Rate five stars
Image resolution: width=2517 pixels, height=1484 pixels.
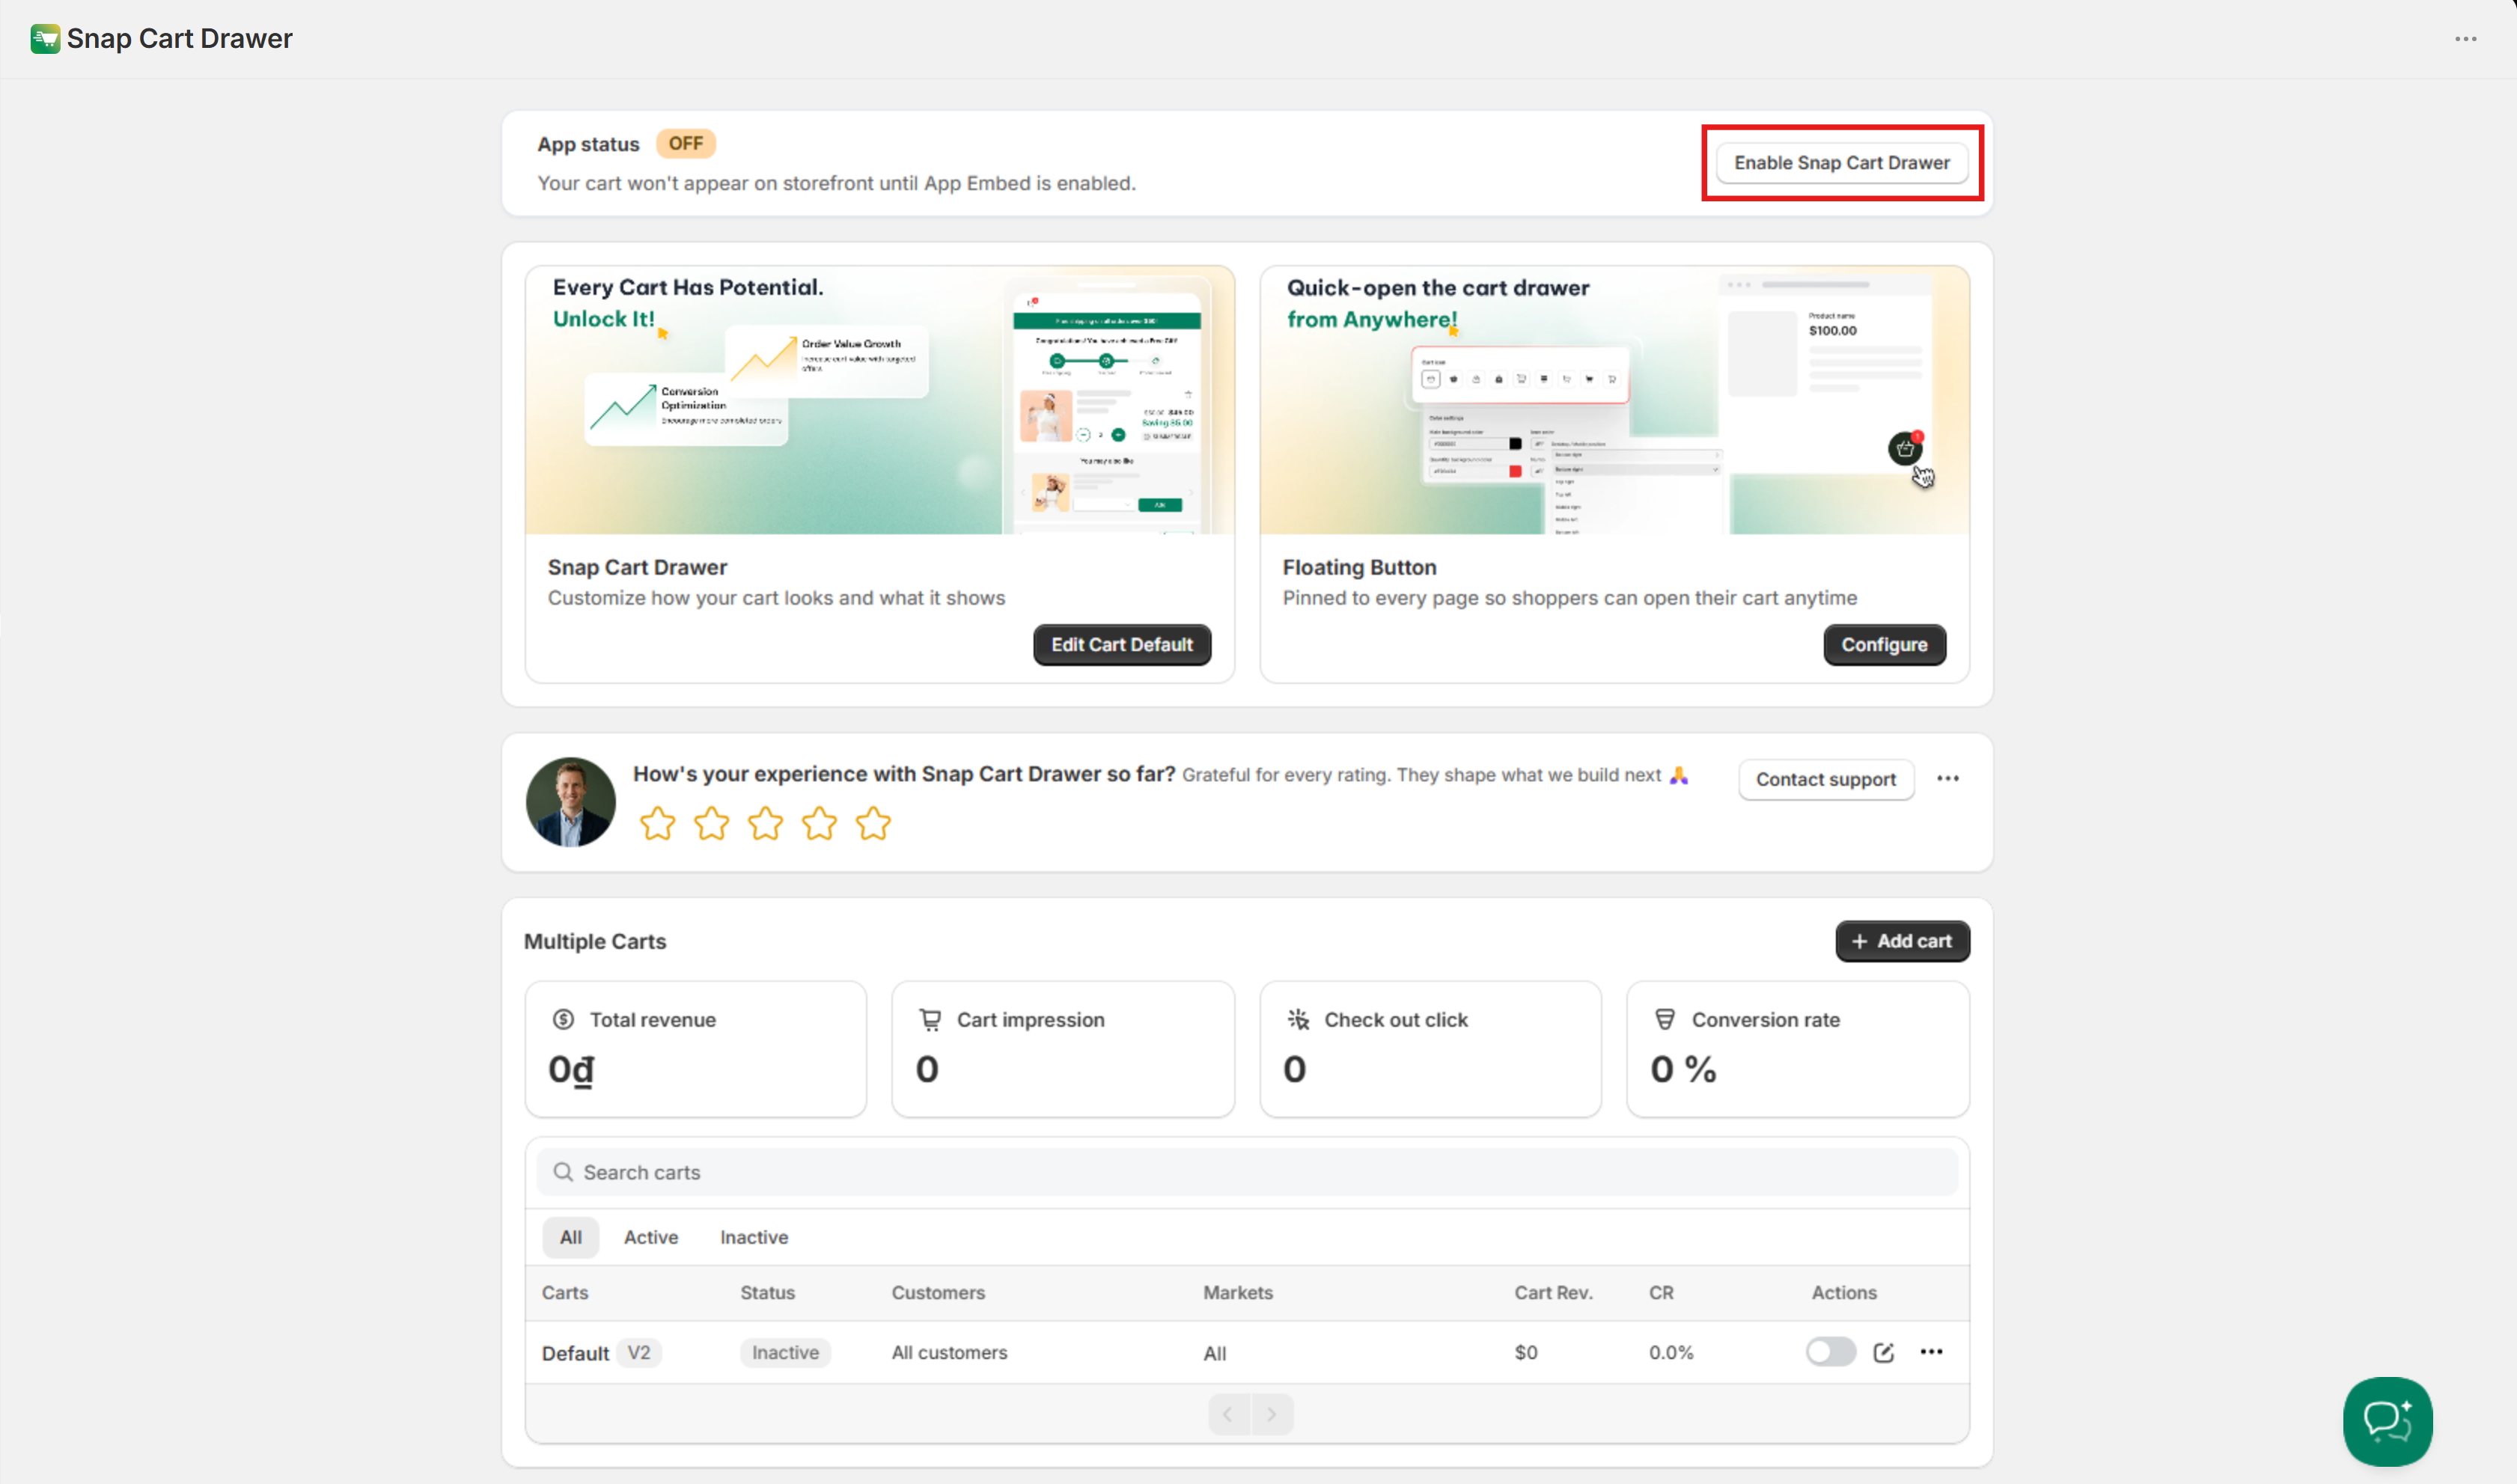[873, 824]
